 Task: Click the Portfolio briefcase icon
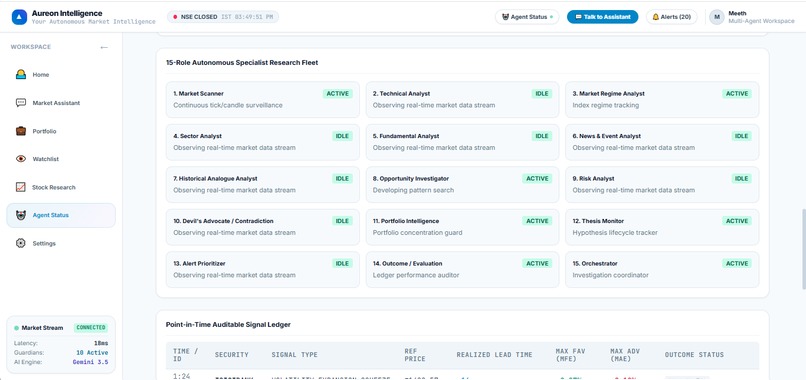coord(21,131)
